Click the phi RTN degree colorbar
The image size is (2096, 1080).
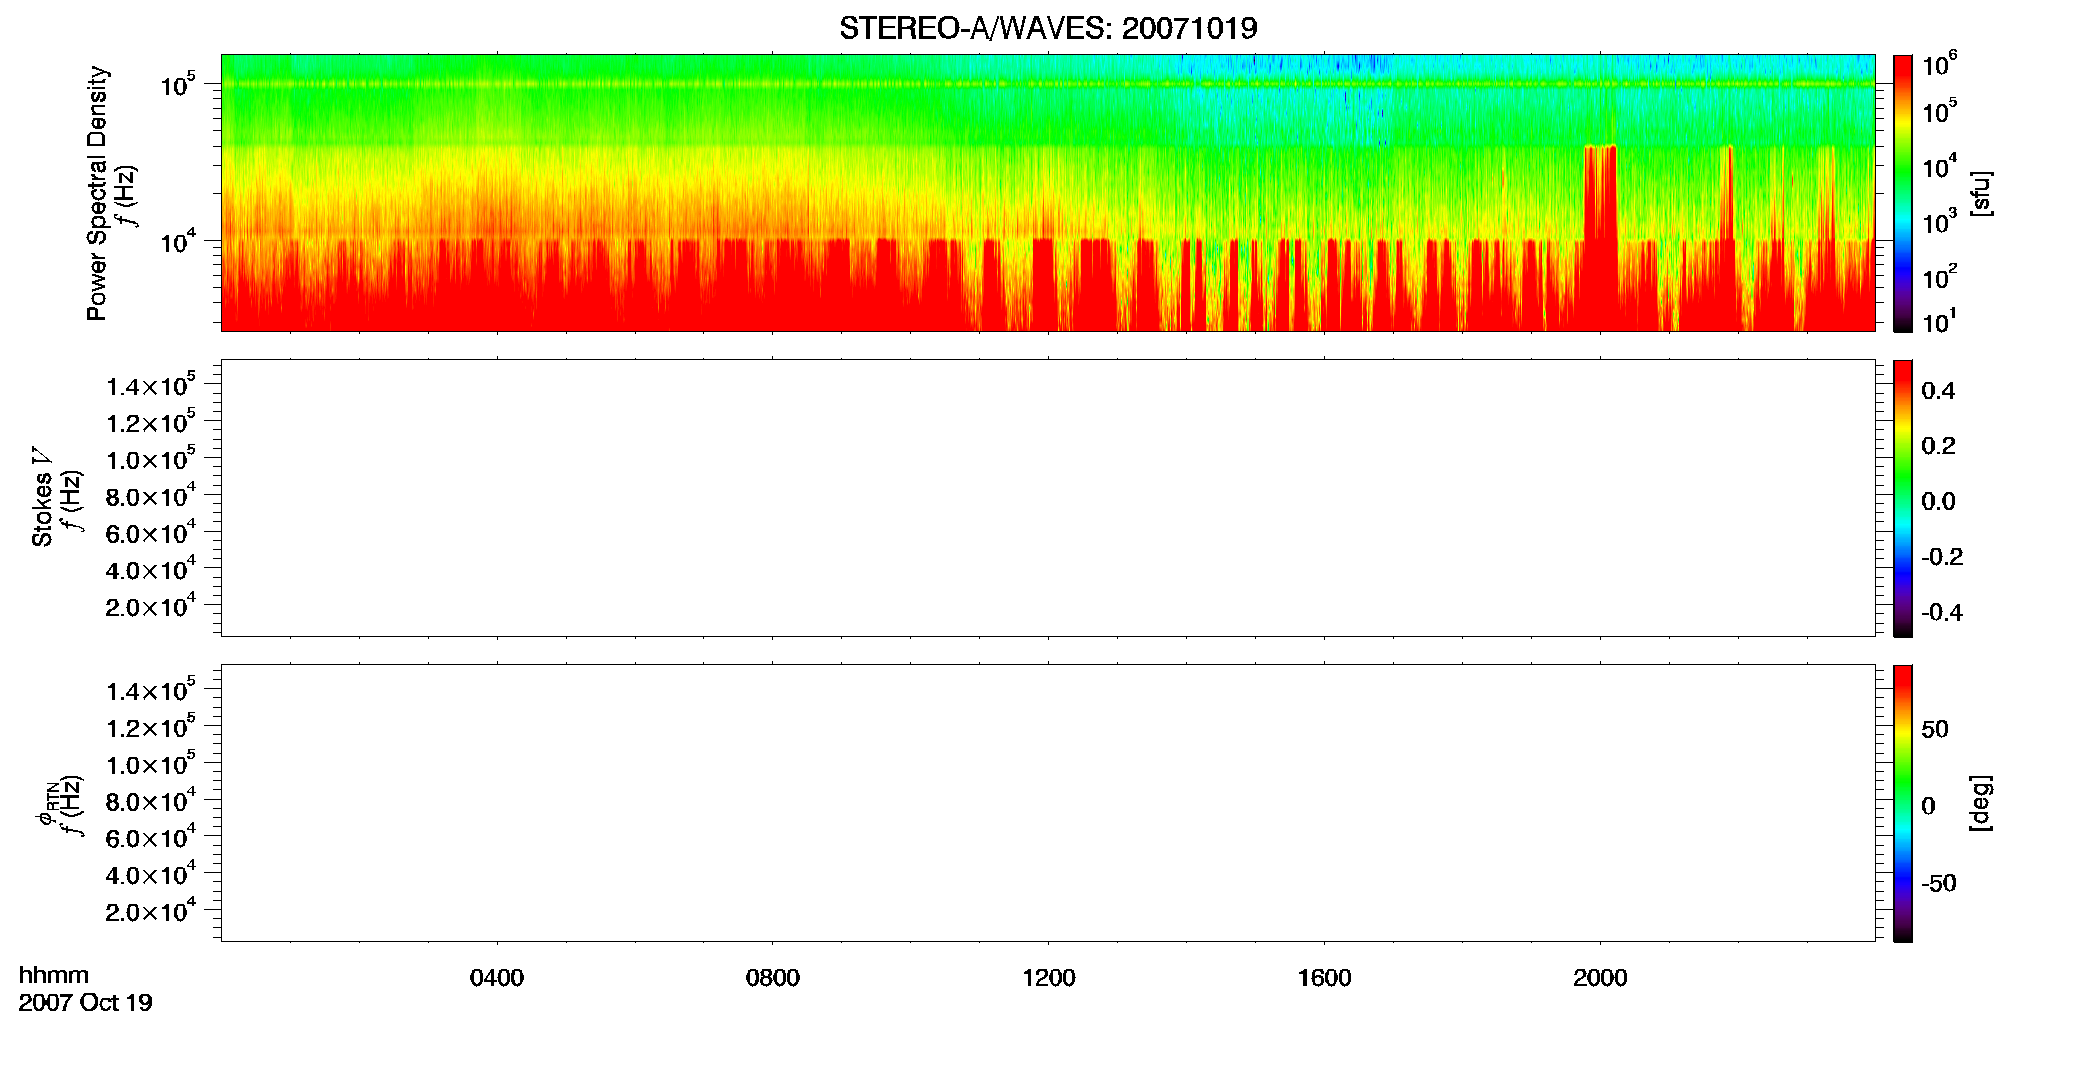tap(1903, 803)
